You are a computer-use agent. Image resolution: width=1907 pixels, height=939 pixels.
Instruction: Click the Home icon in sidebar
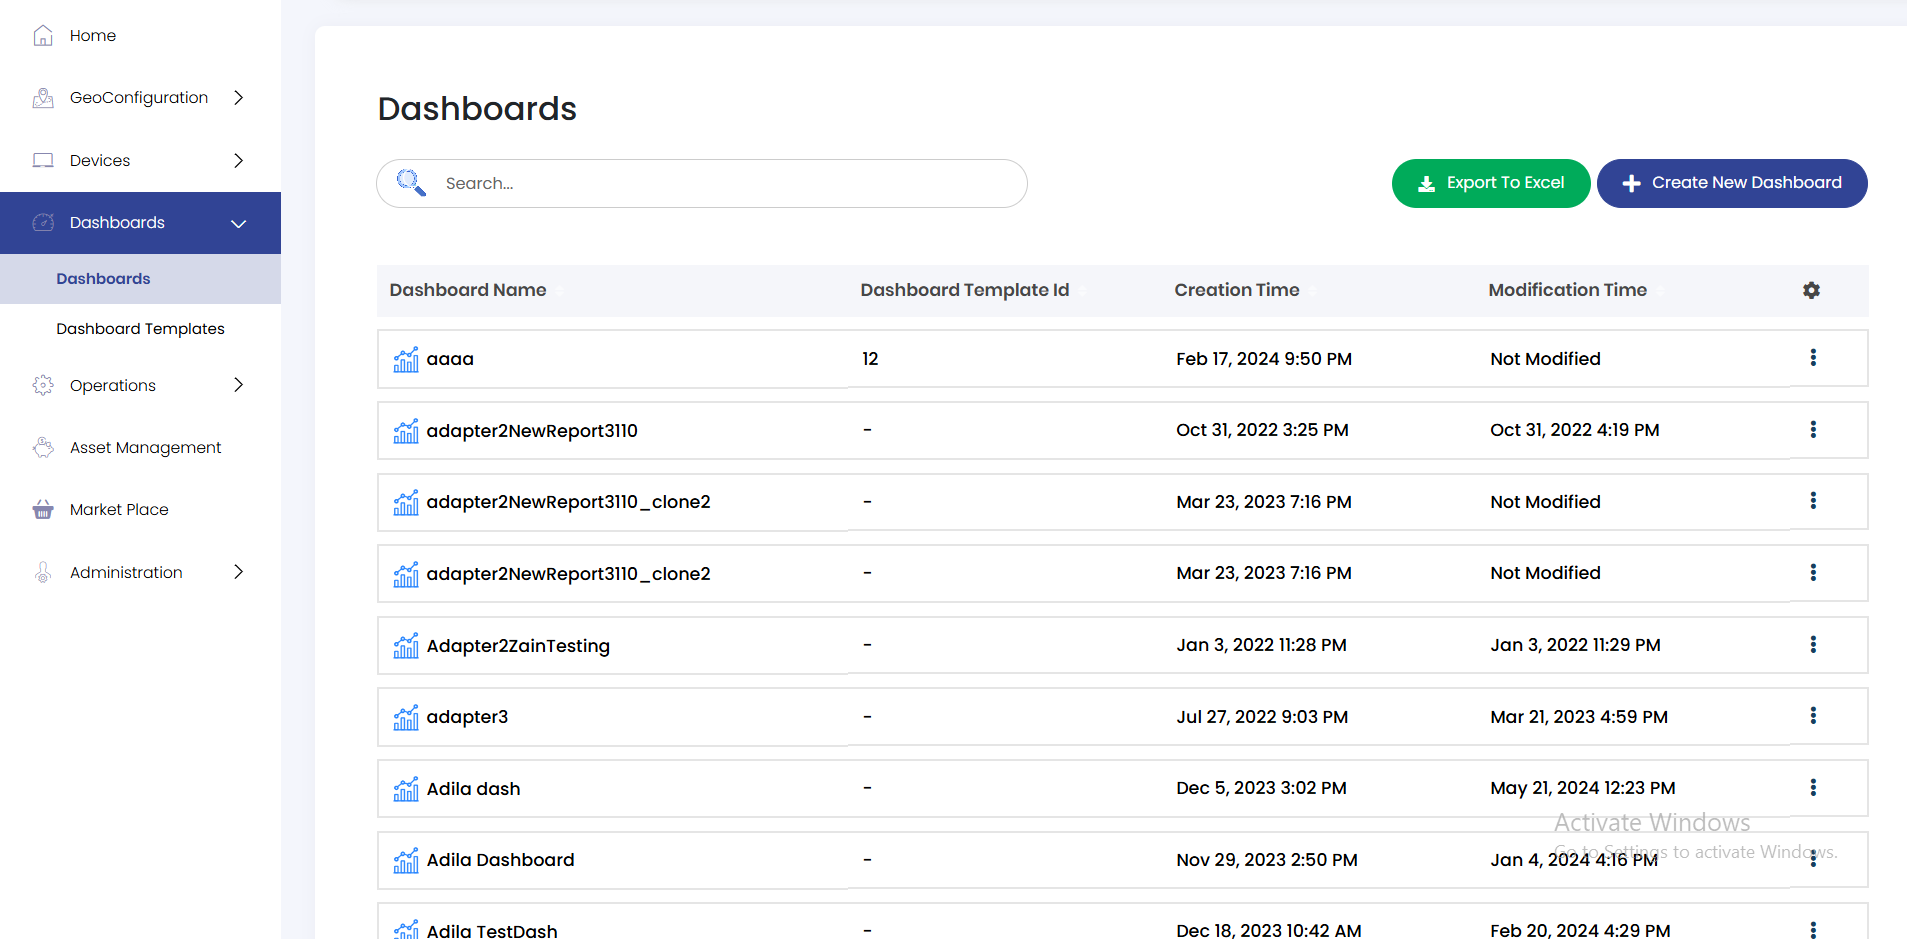[43, 36]
